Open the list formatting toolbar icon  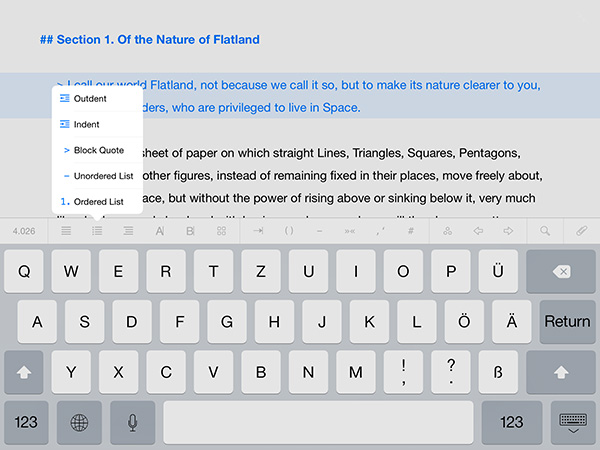click(x=97, y=231)
